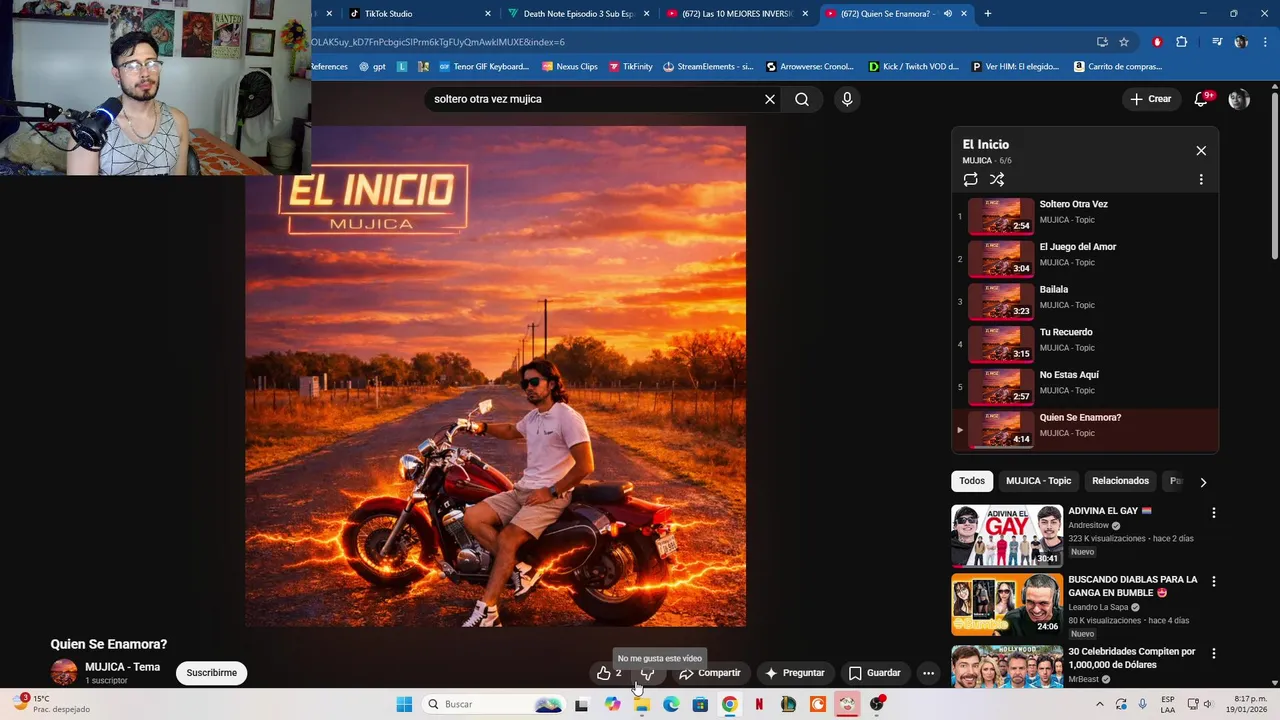Bookmark this page with the star
Image resolution: width=1280 pixels, height=720 pixels.
1124,42
